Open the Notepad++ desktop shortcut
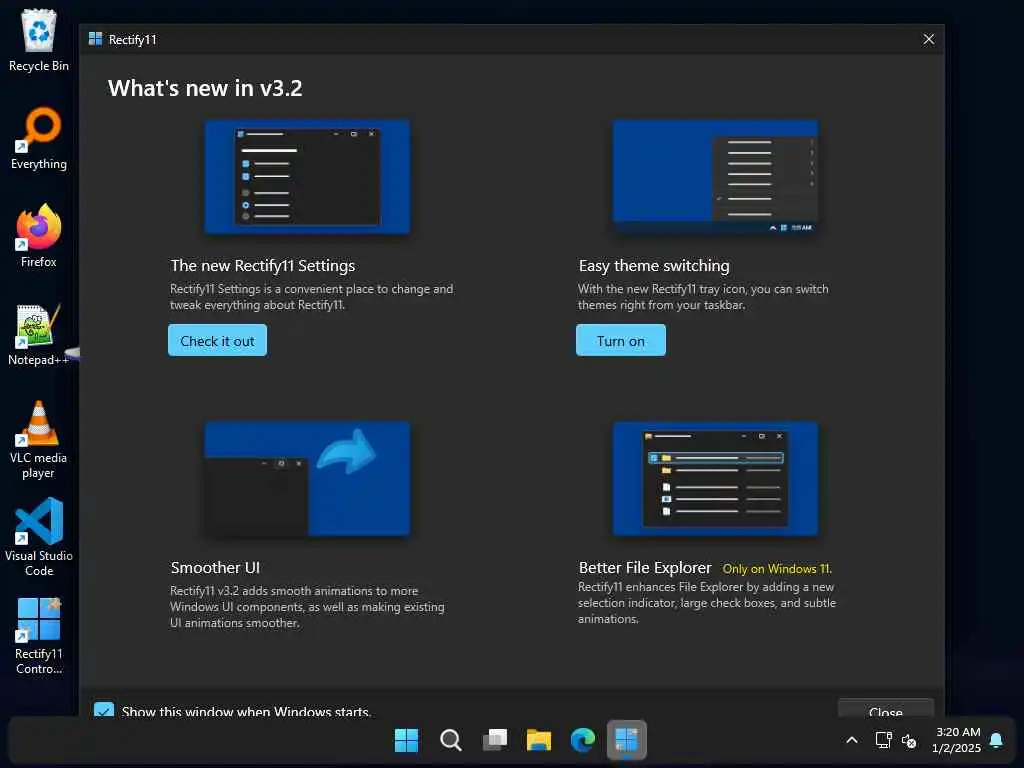This screenshot has height=768, width=1024. 39,334
